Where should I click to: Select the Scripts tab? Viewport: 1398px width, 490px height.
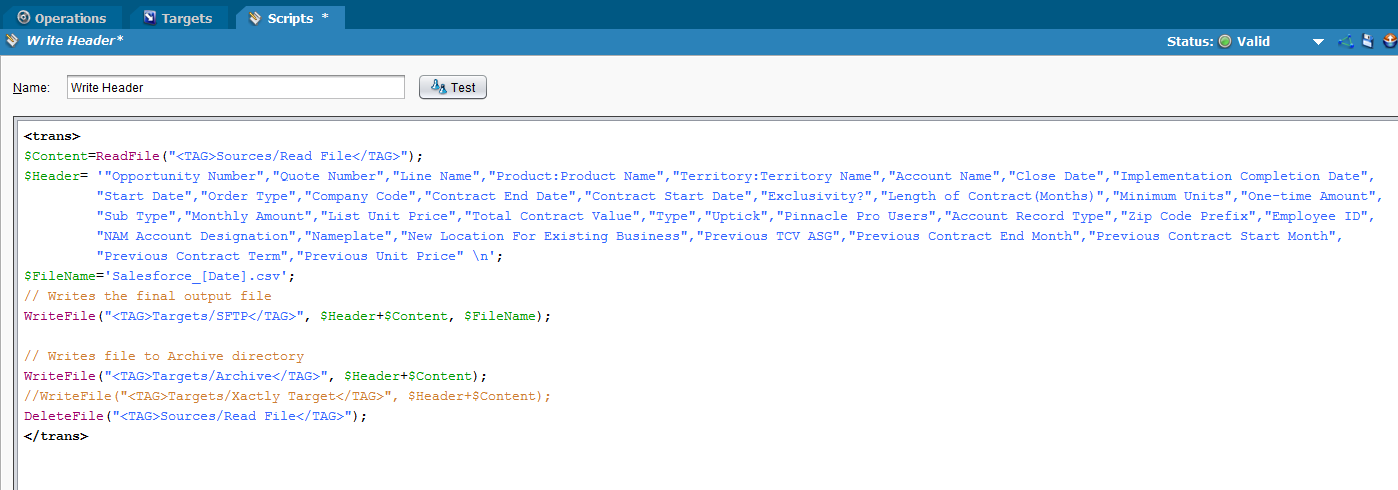click(290, 18)
